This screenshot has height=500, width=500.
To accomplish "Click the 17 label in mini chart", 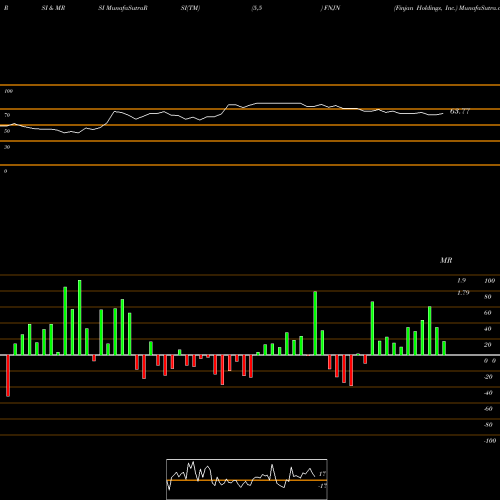I will click(322, 474).
